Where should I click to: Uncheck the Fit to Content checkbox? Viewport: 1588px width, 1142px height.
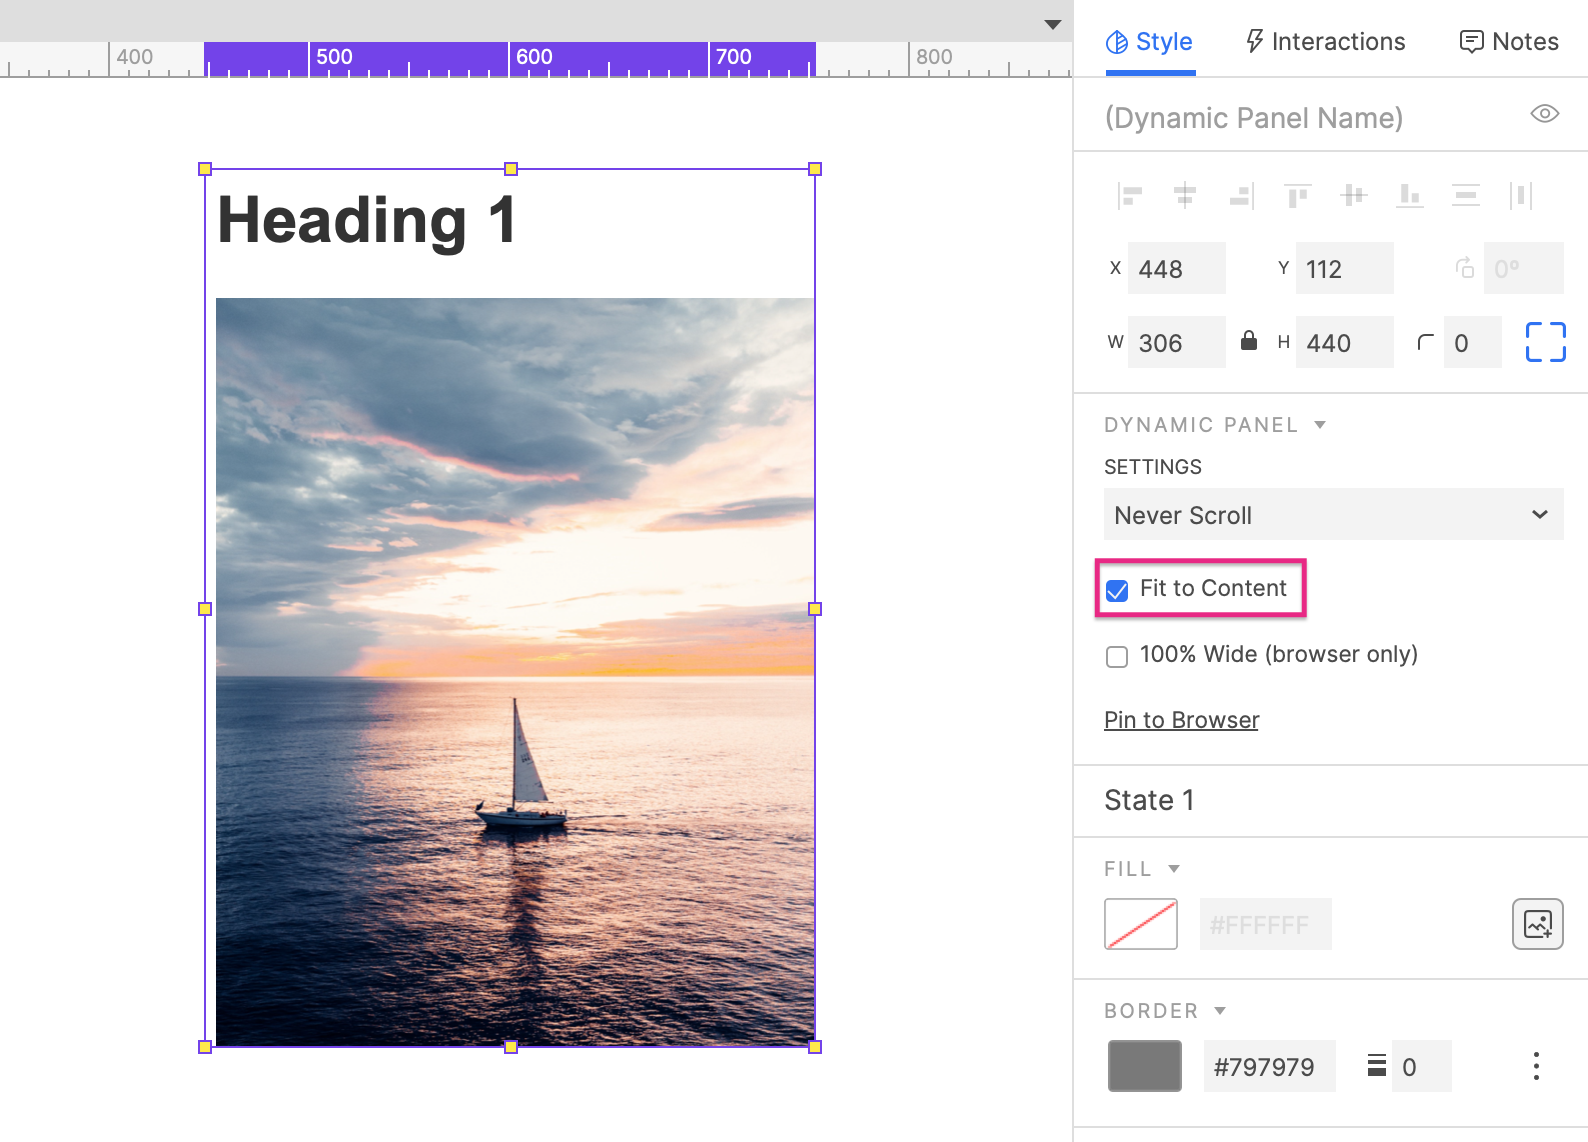tap(1117, 590)
